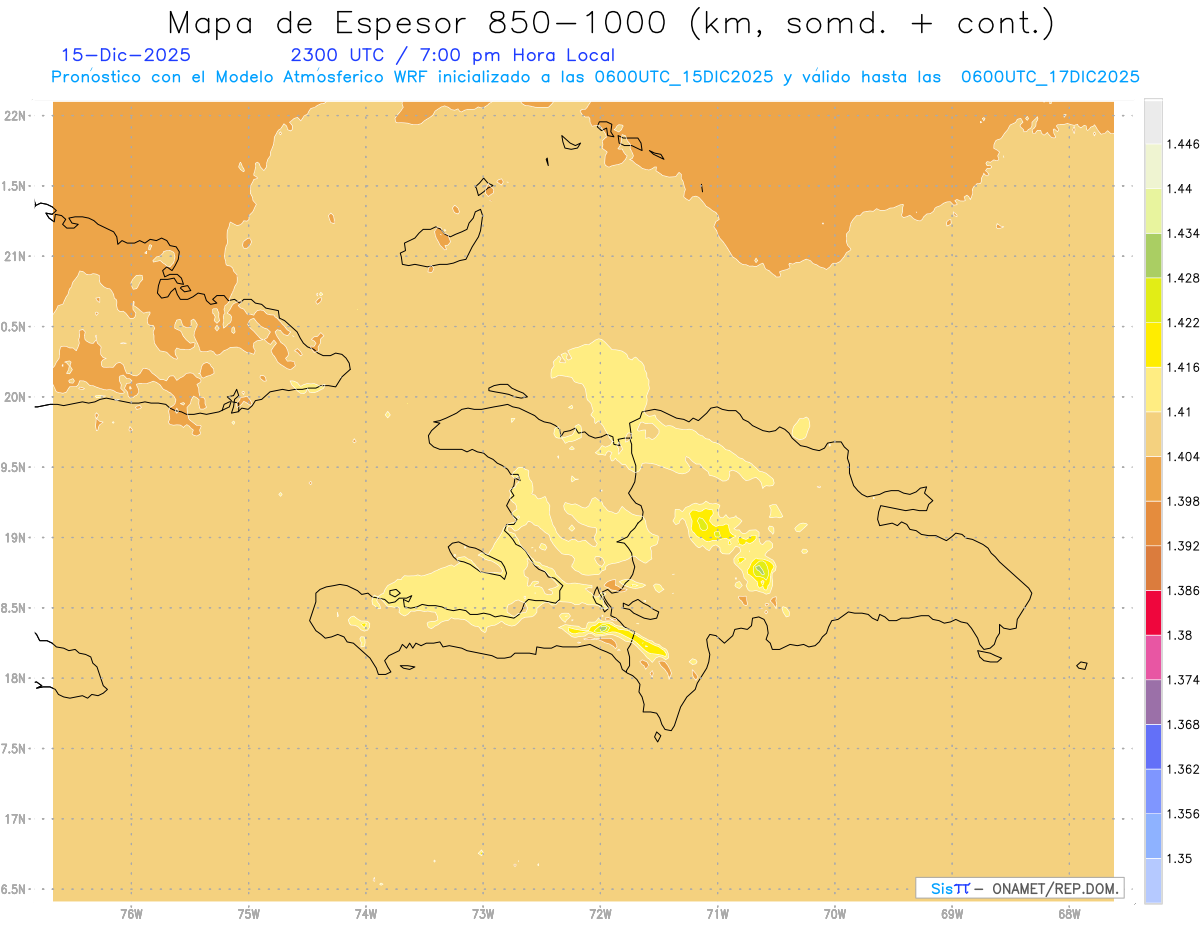Click the legend value '1.428'
Screen dimensions: 1200x927
(1184, 278)
